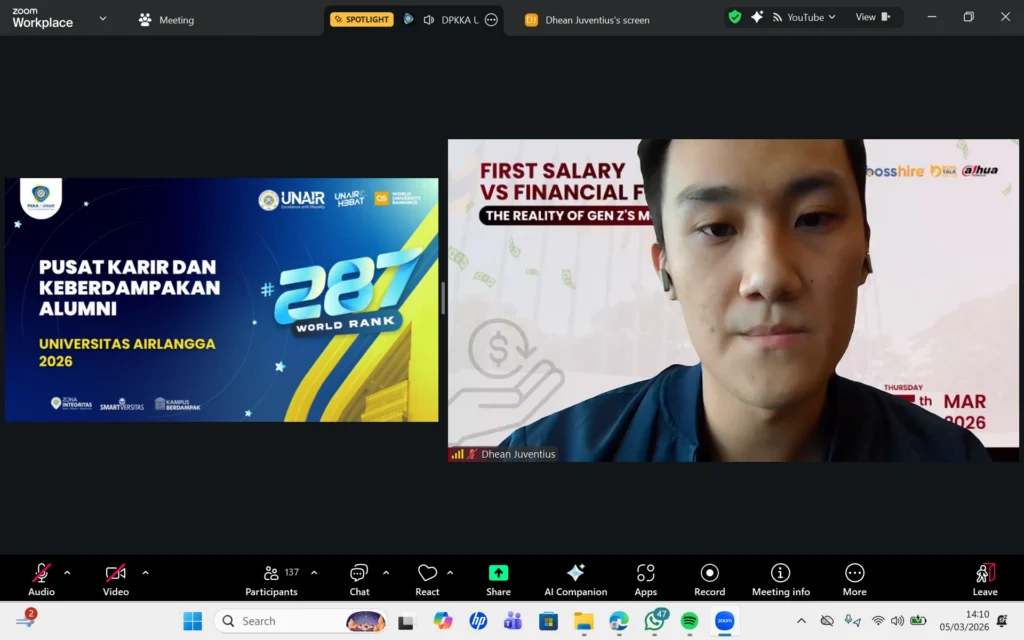Click the volume icon in system tray
Screen dimensions: 1024x640
click(x=897, y=621)
